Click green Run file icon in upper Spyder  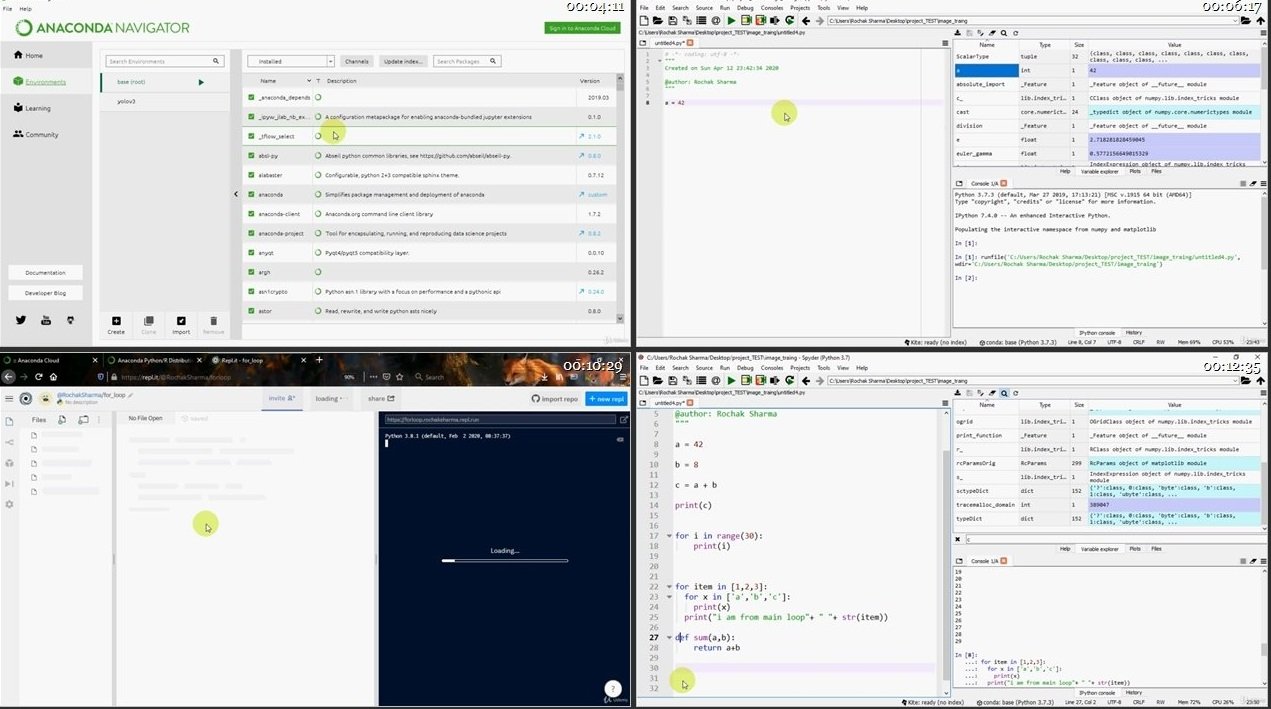(731, 19)
